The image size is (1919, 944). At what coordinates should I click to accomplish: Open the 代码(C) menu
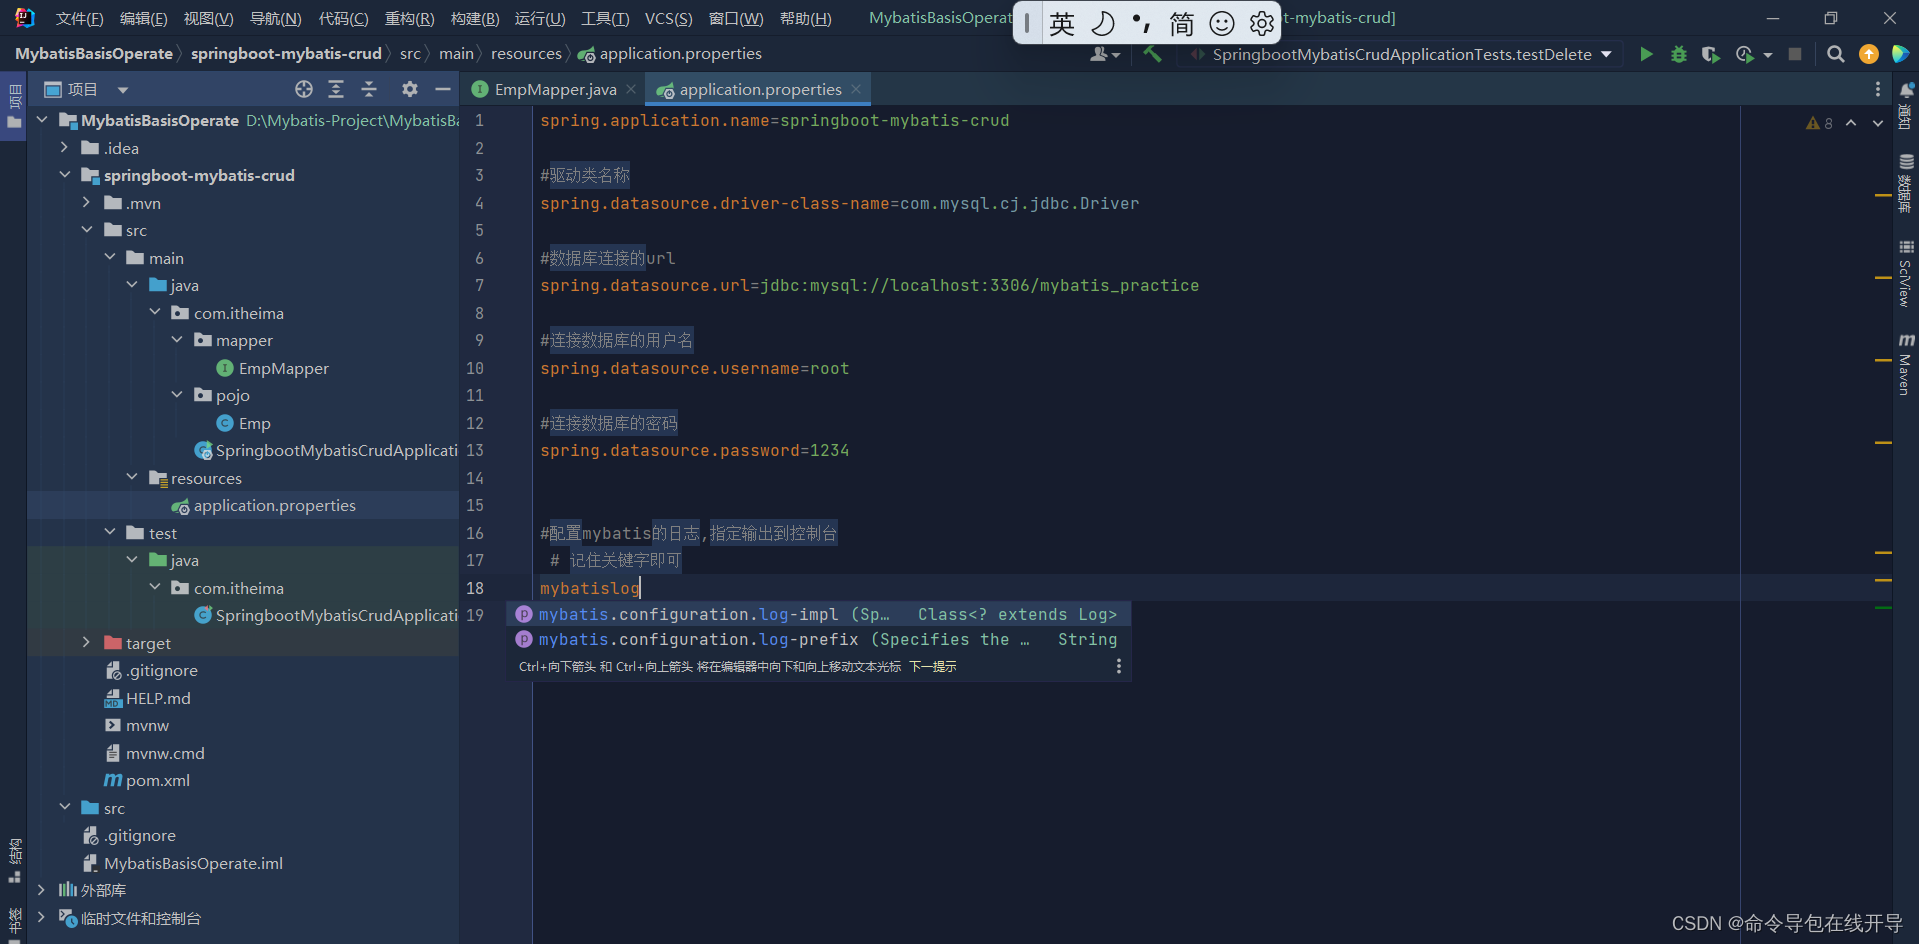click(x=344, y=17)
